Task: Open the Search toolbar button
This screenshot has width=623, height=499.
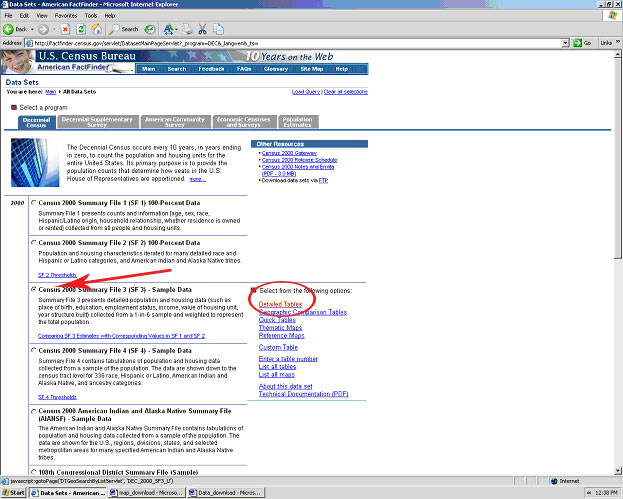Action: 124,29
